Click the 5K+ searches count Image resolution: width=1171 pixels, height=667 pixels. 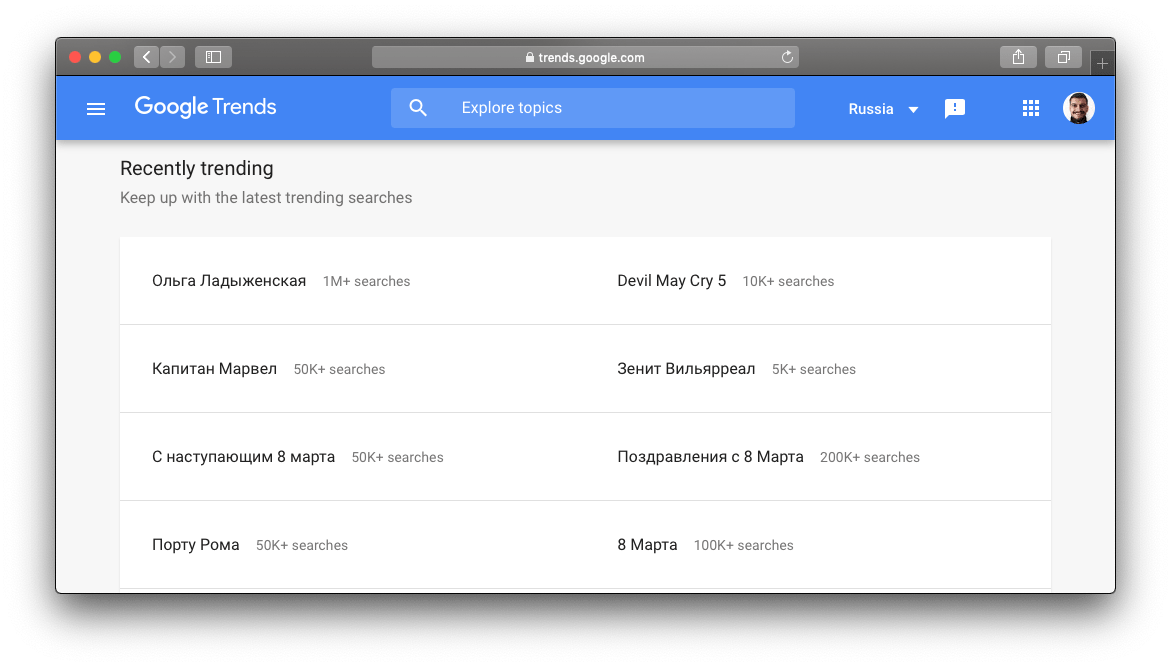[x=813, y=370]
